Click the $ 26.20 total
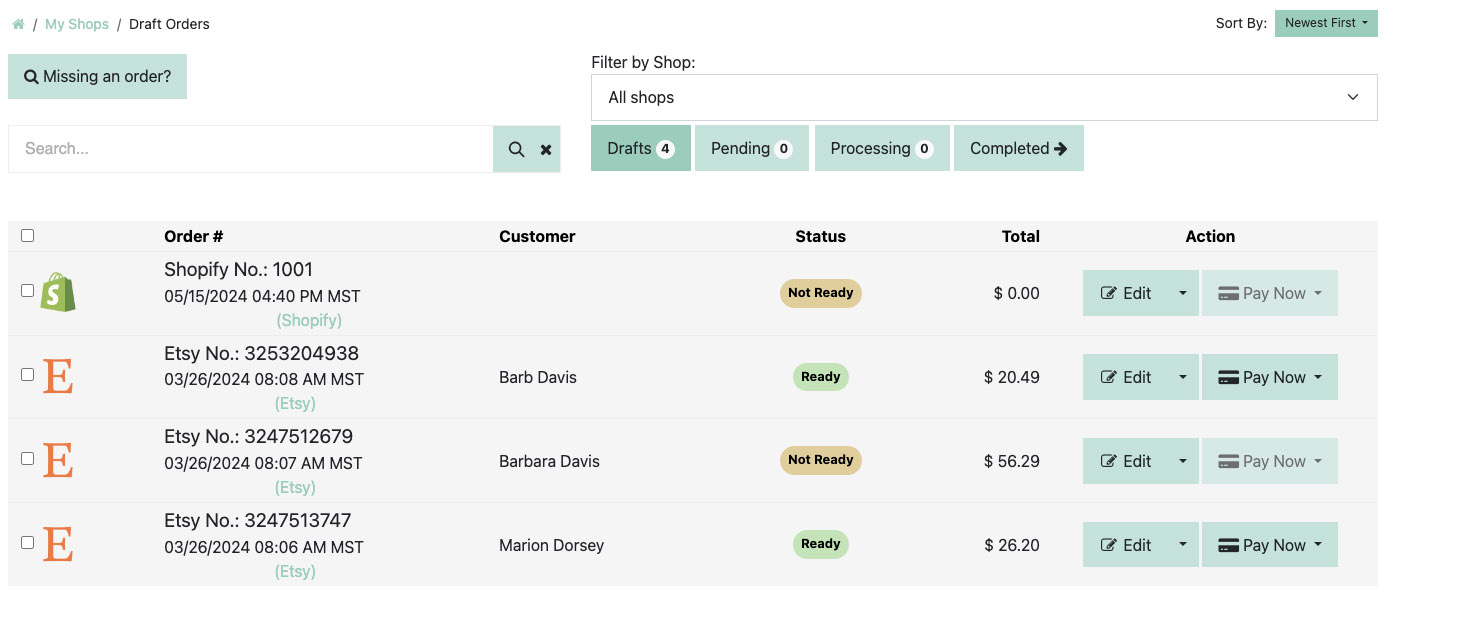1462x618 pixels. click(x=1012, y=545)
